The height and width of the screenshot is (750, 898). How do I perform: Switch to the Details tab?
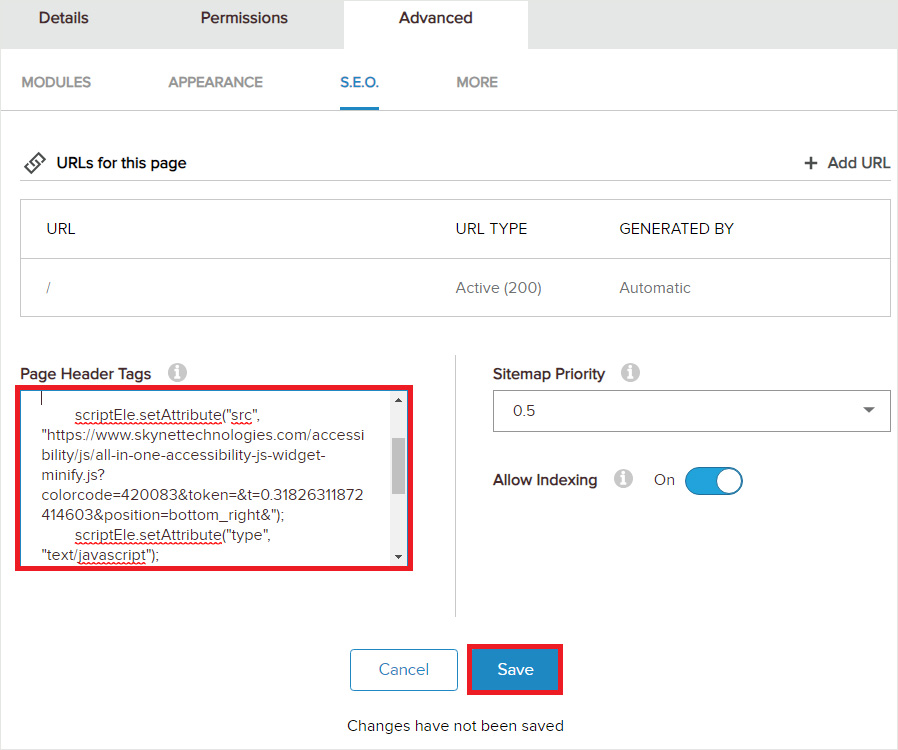click(64, 18)
